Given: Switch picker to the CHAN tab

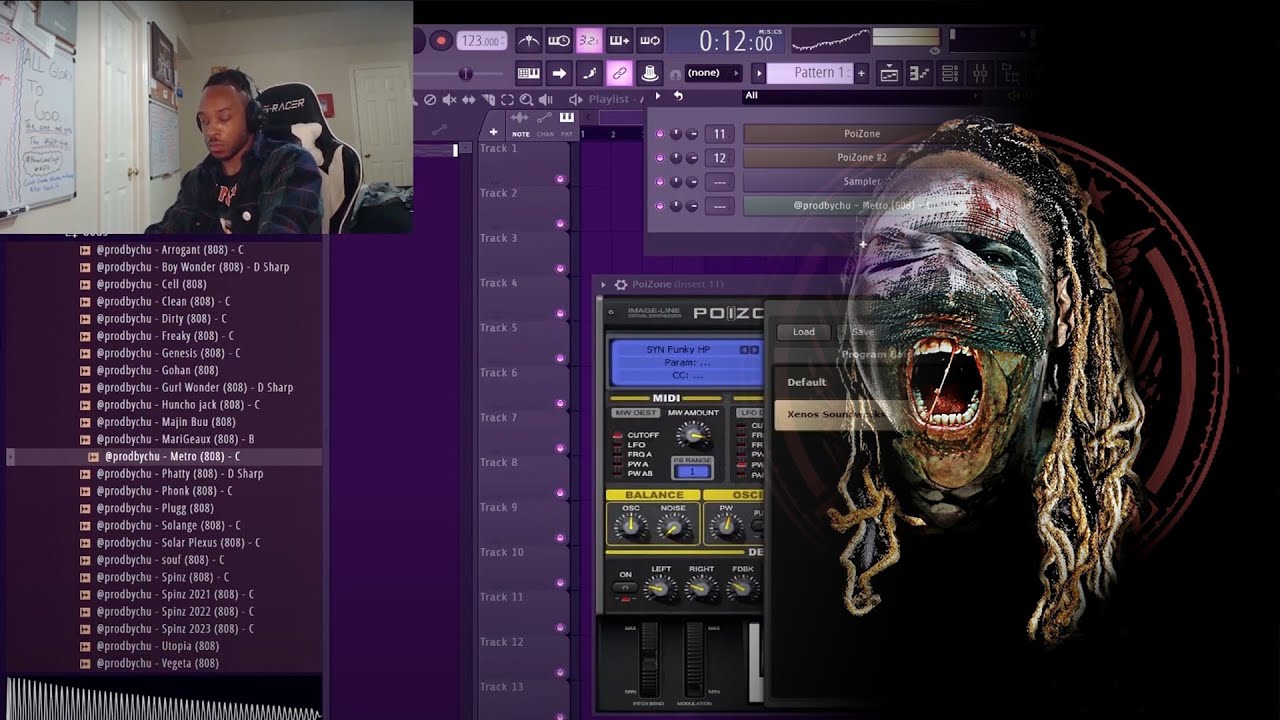Looking at the screenshot, I should tap(545, 133).
